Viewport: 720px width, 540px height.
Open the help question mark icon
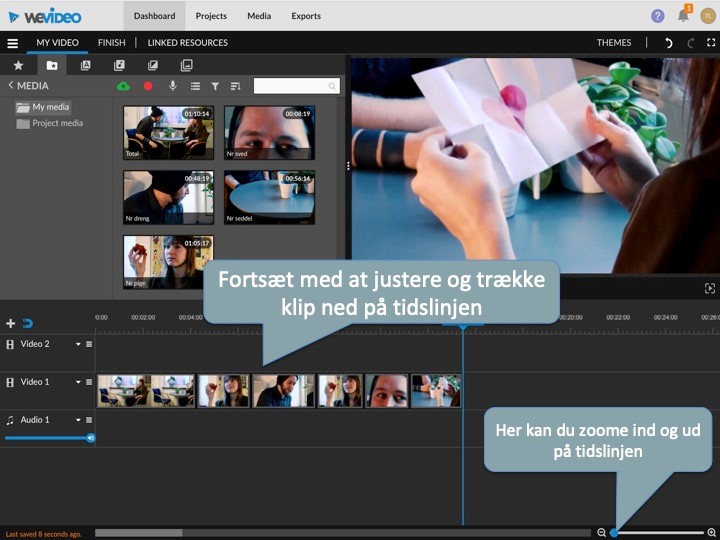click(658, 16)
